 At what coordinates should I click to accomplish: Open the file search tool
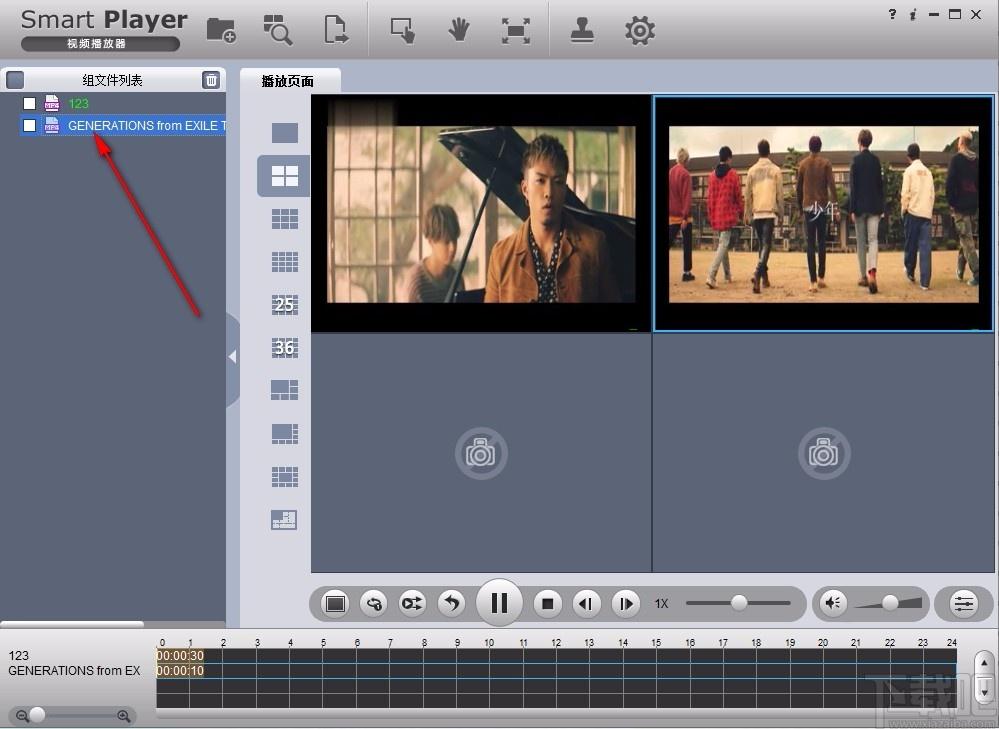click(277, 30)
